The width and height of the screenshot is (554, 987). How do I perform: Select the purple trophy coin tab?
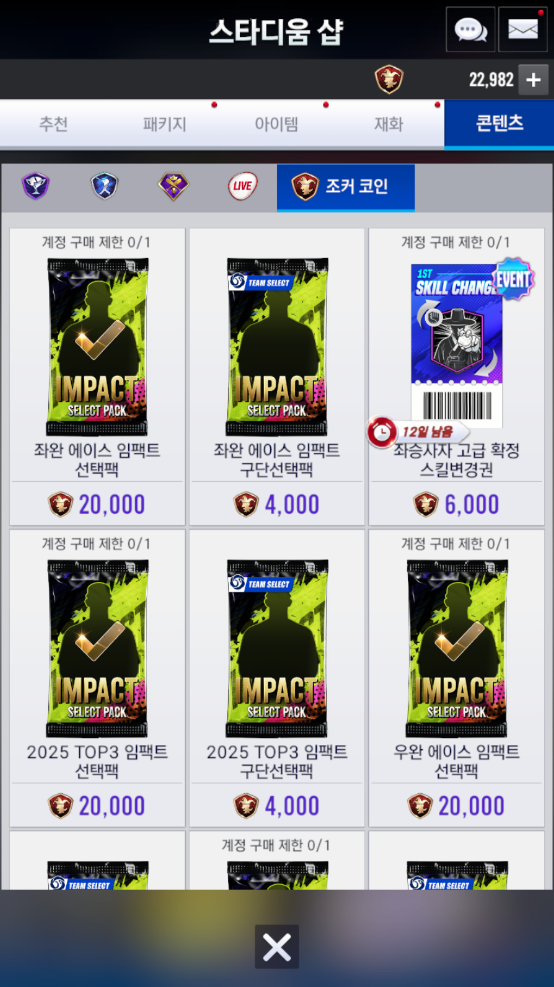(x=35, y=186)
